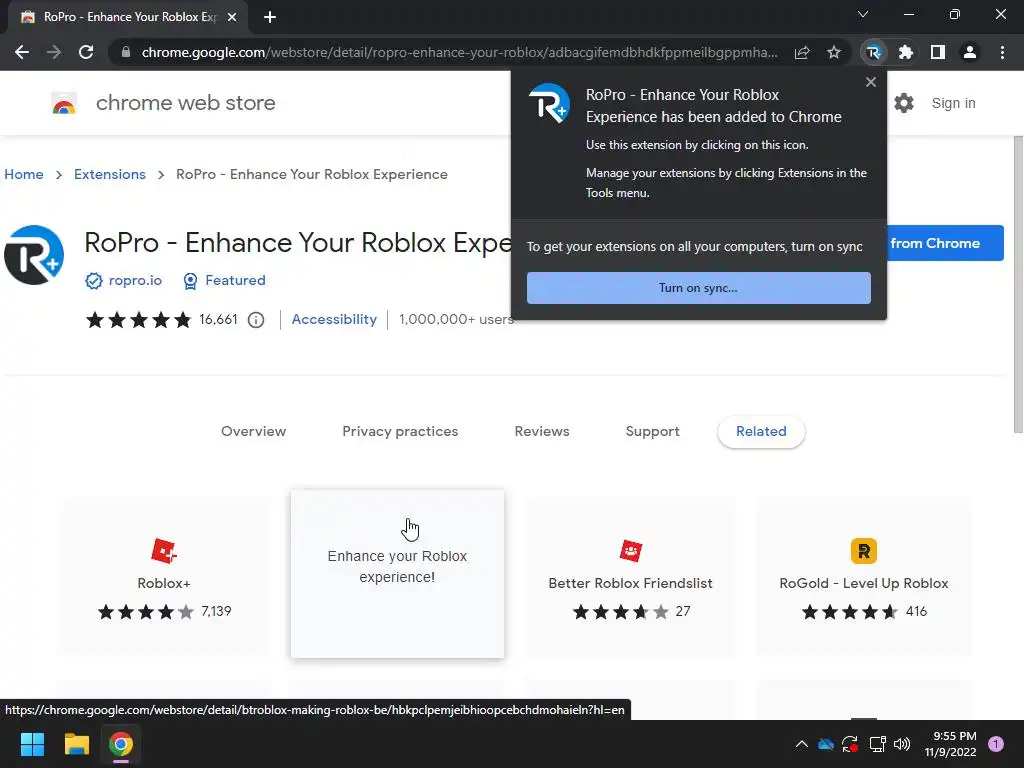This screenshot has height=768, width=1024.
Task: Click the network display tray icon
Action: [x=877, y=744]
